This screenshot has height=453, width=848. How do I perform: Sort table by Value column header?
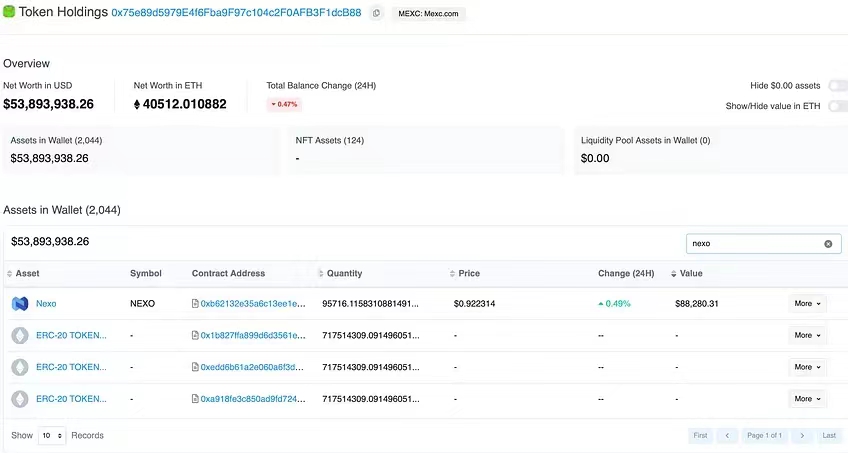coord(691,273)
